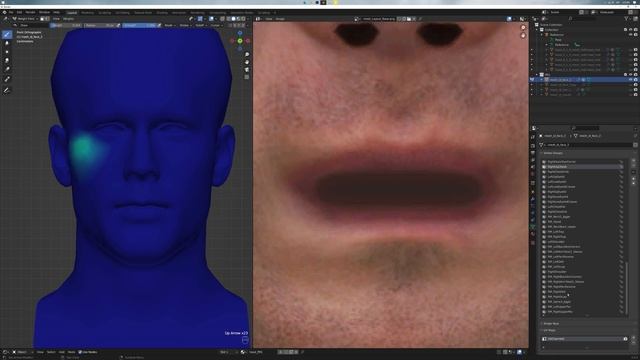Open the File menu
This screenshot has height=360, width=640.
point(11,12)
